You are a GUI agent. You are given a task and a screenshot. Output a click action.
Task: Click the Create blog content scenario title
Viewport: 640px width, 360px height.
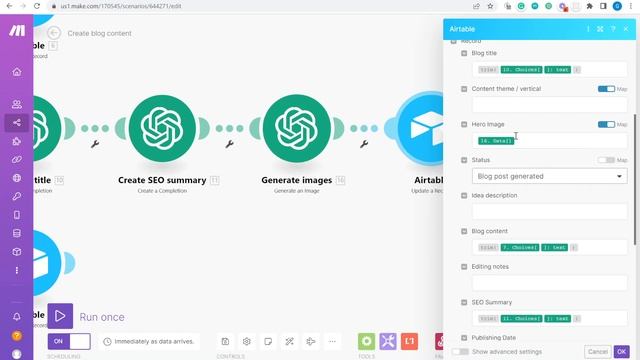(100, 33)
